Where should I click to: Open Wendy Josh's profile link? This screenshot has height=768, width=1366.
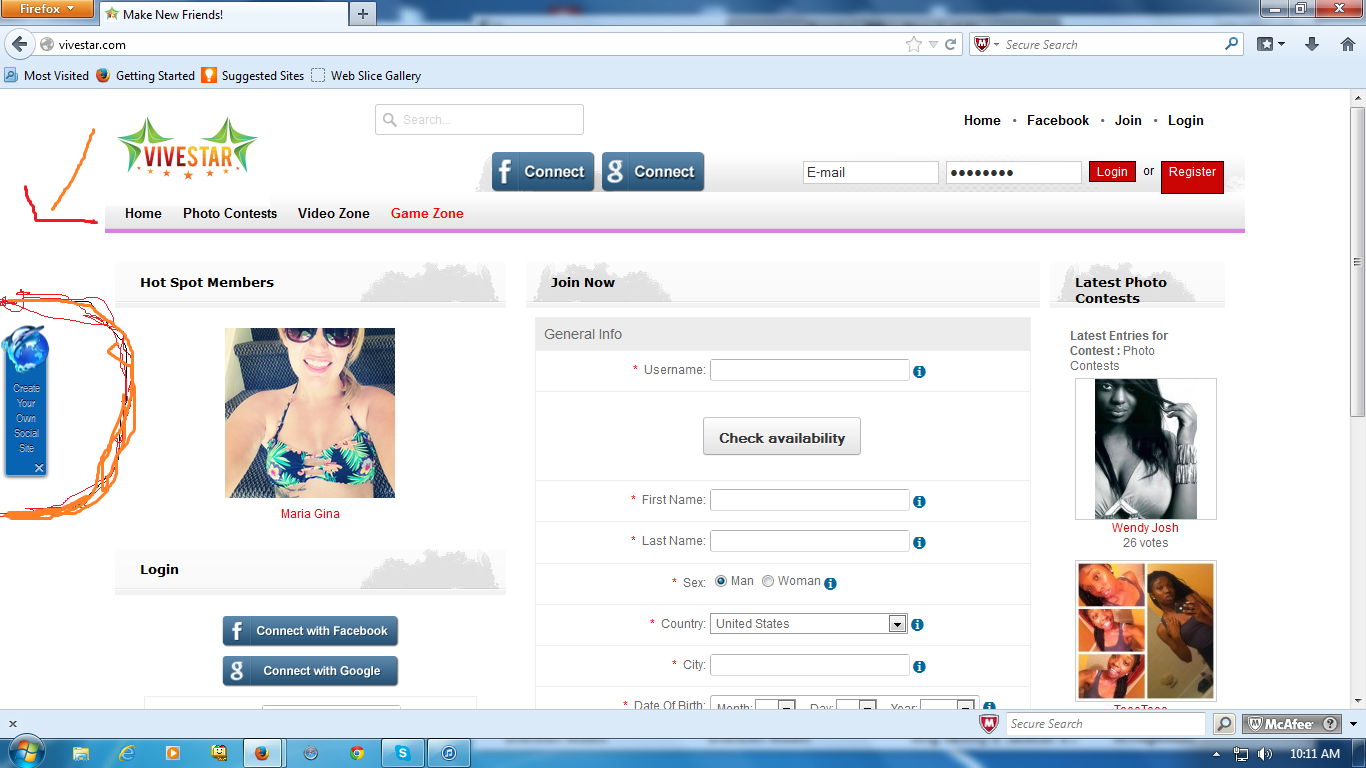[1145, 528]
